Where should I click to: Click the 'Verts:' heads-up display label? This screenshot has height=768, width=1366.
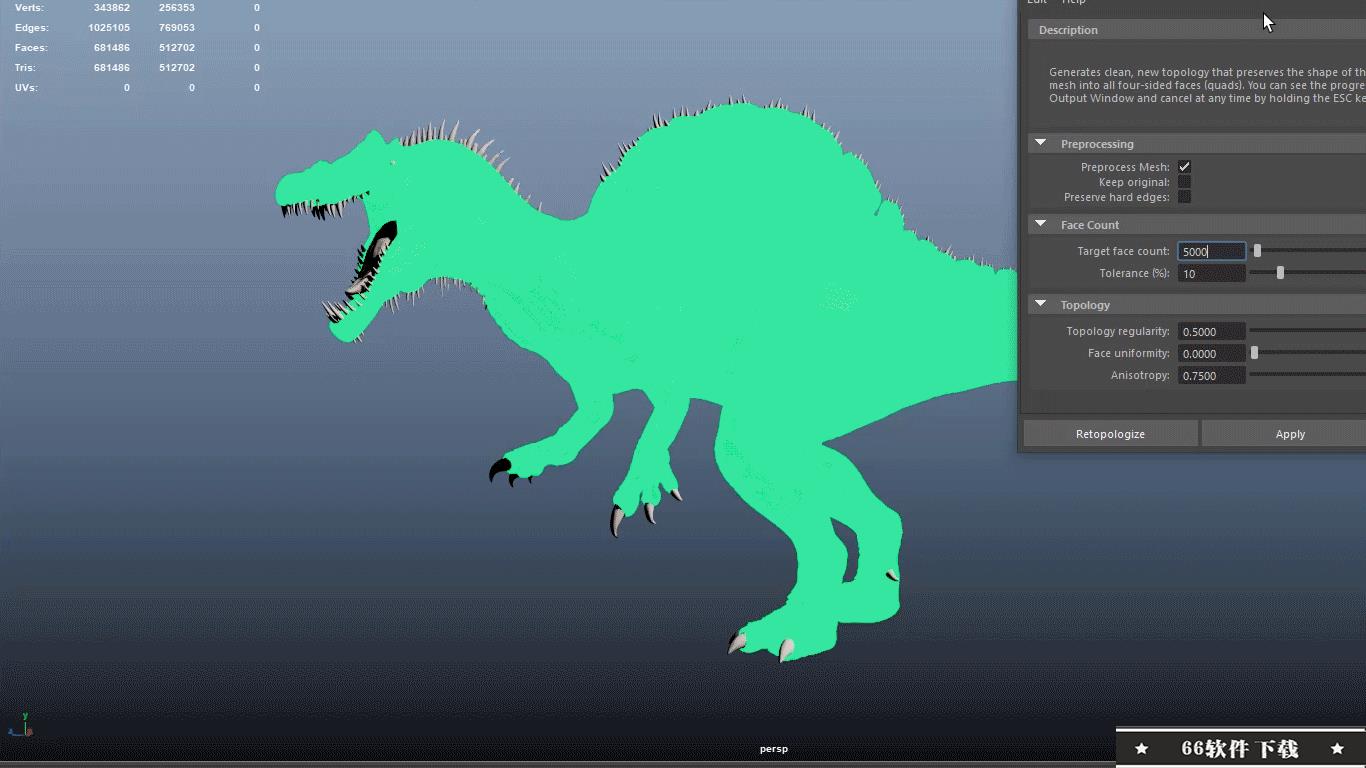coord(29,8)
